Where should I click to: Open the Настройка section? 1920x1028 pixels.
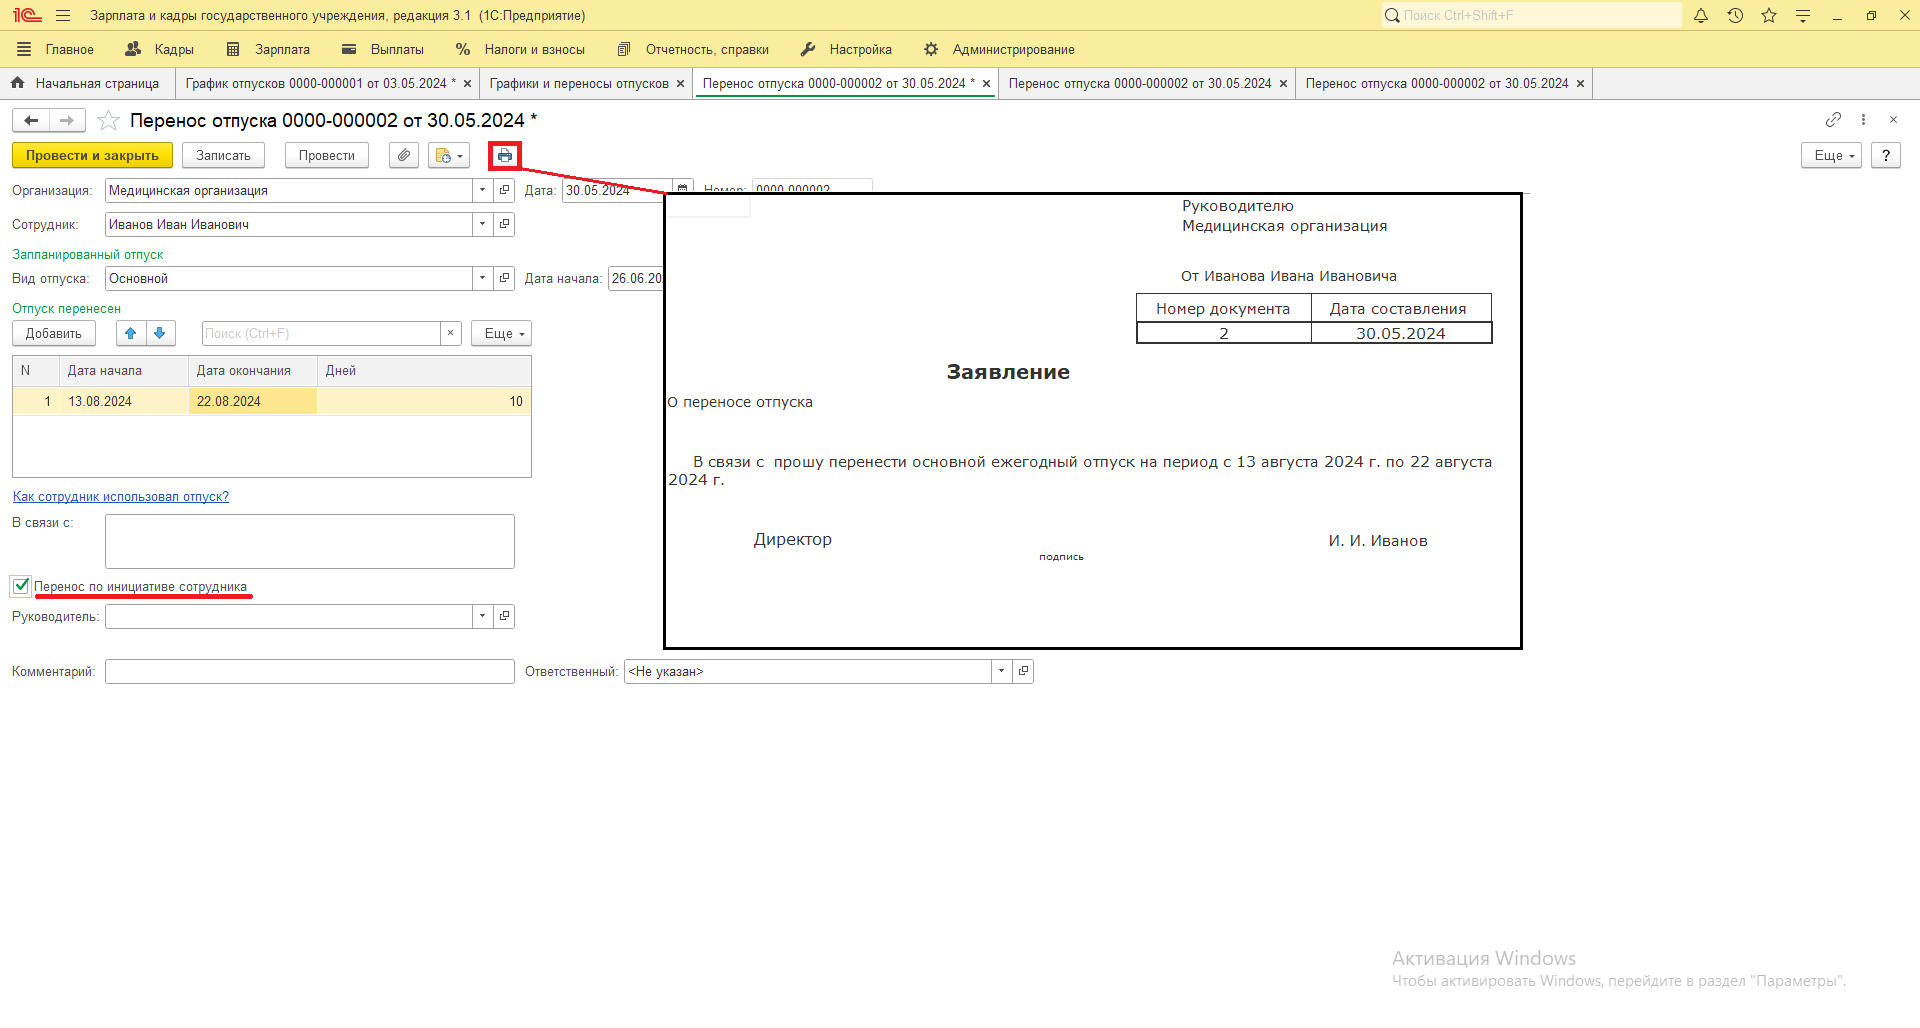846,50
